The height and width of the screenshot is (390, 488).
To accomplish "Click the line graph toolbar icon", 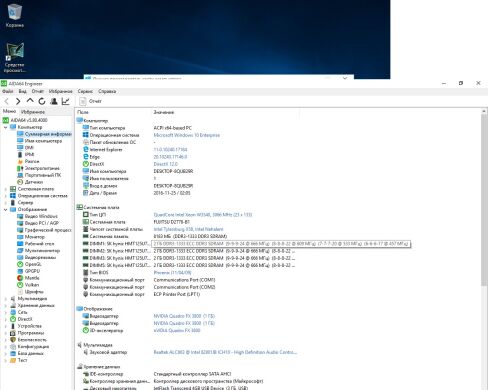I will point(66,101).
